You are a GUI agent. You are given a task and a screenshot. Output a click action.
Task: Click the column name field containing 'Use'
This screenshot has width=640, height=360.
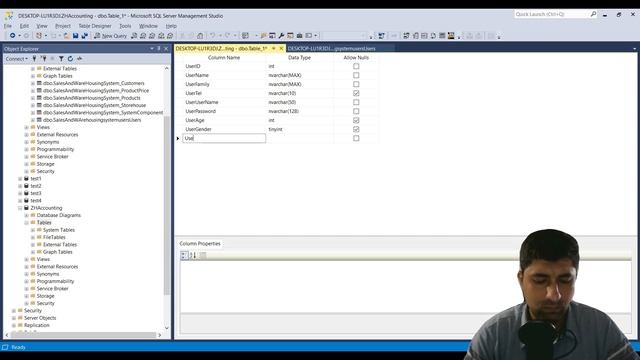(x=224, y=138)
